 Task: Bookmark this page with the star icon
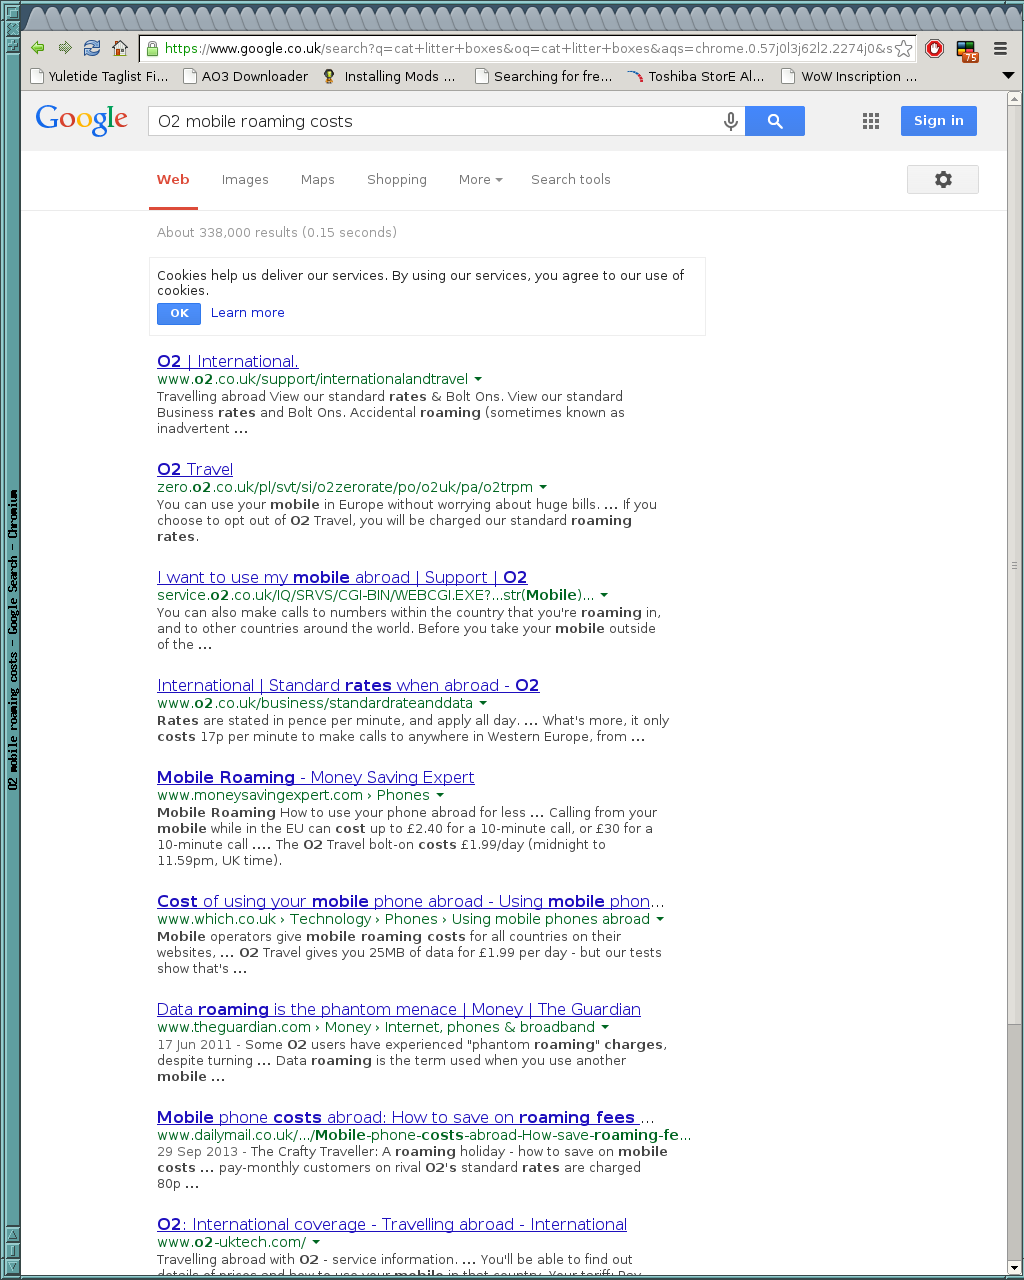[x=903, y=48]
